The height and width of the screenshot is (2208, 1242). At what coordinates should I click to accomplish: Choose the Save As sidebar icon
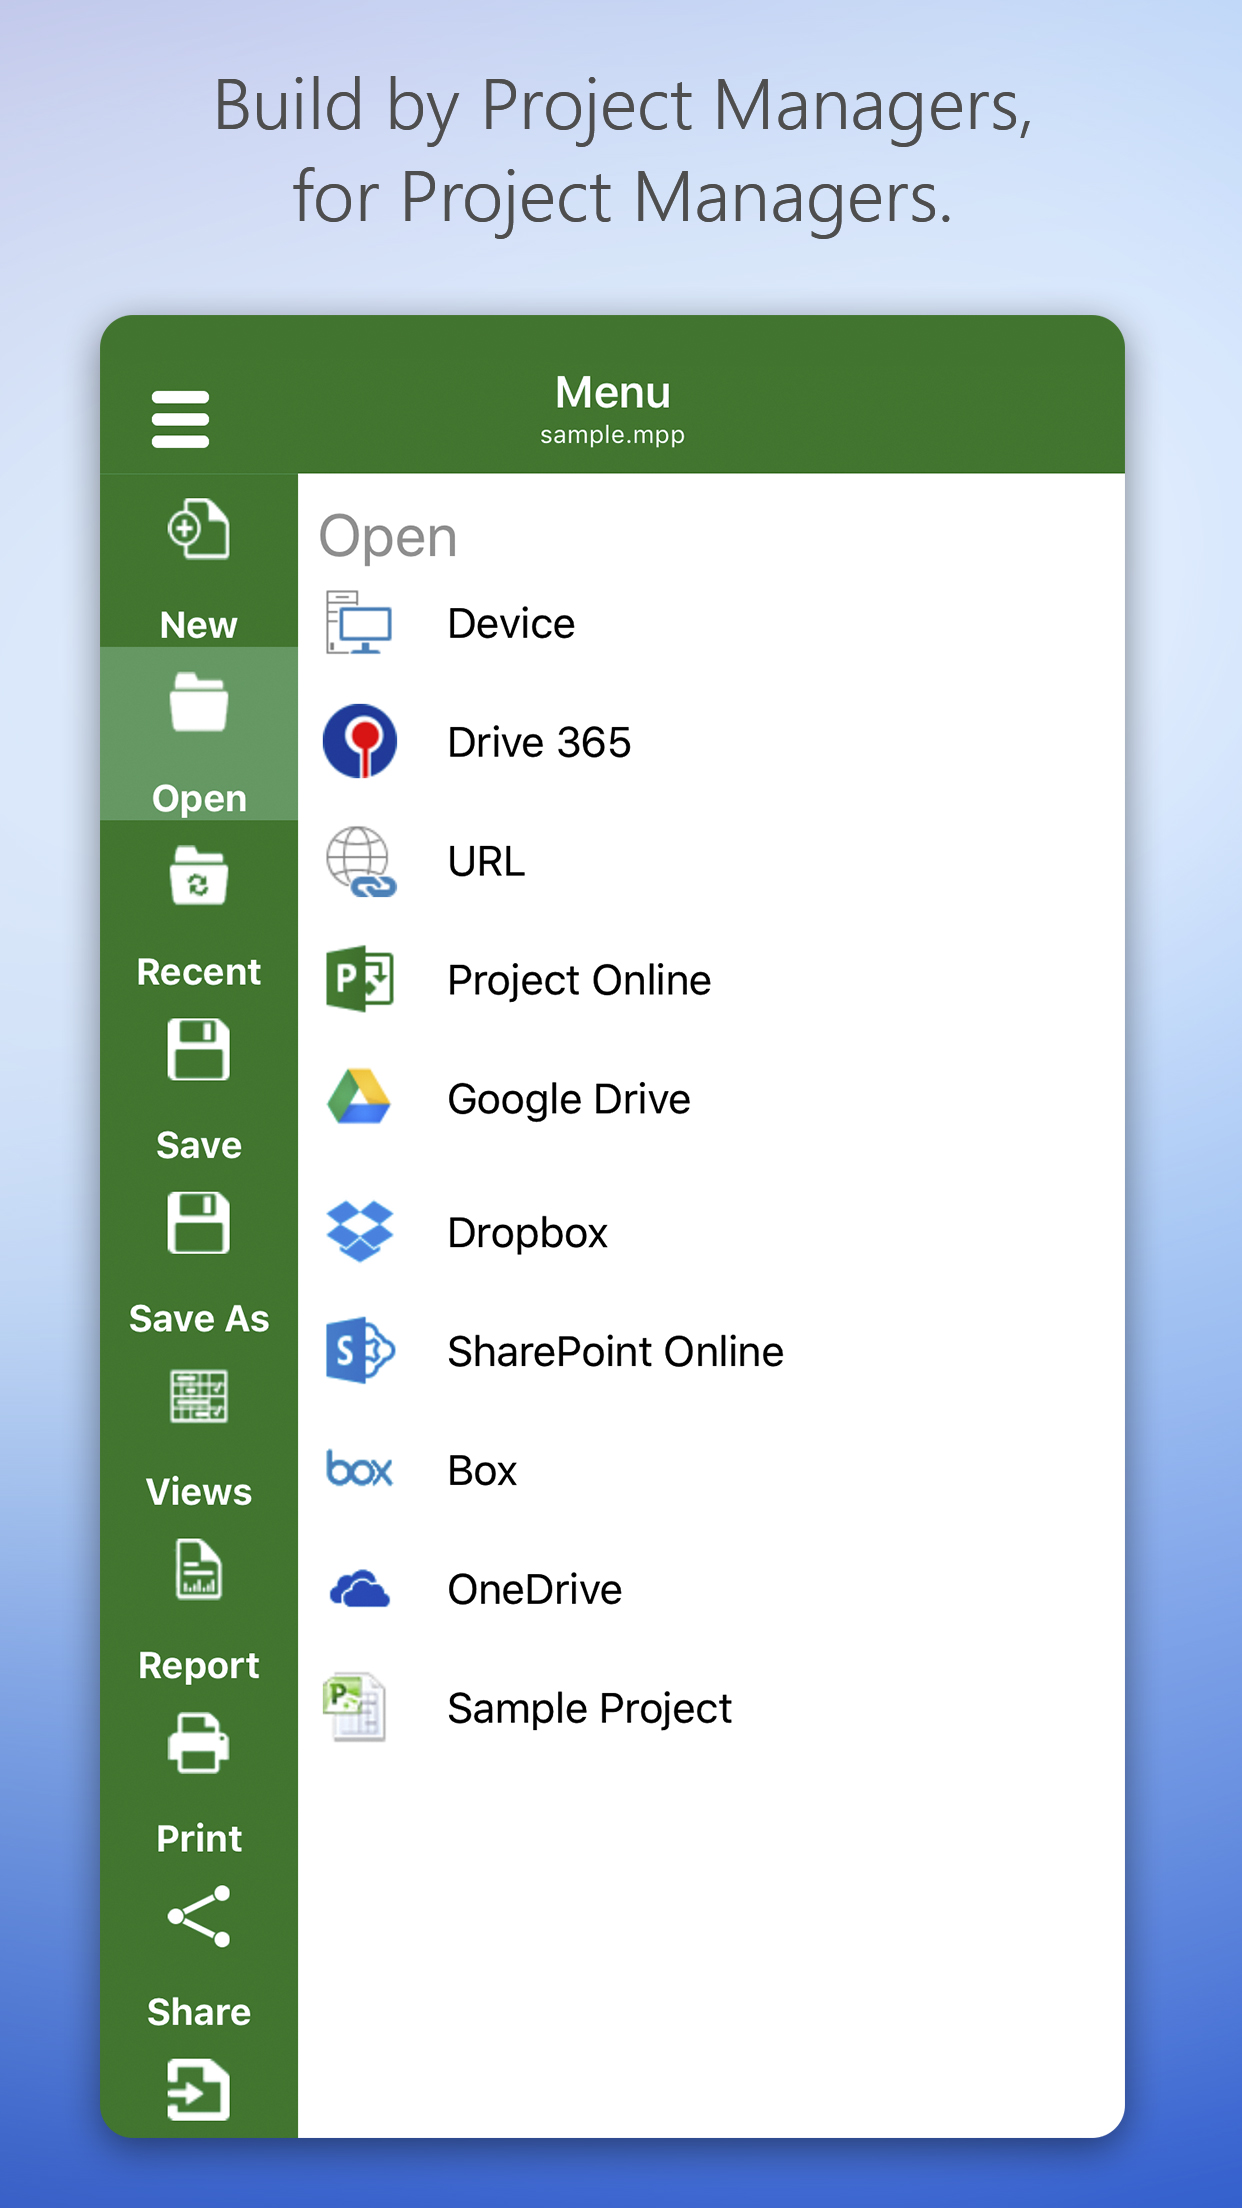199,1224
